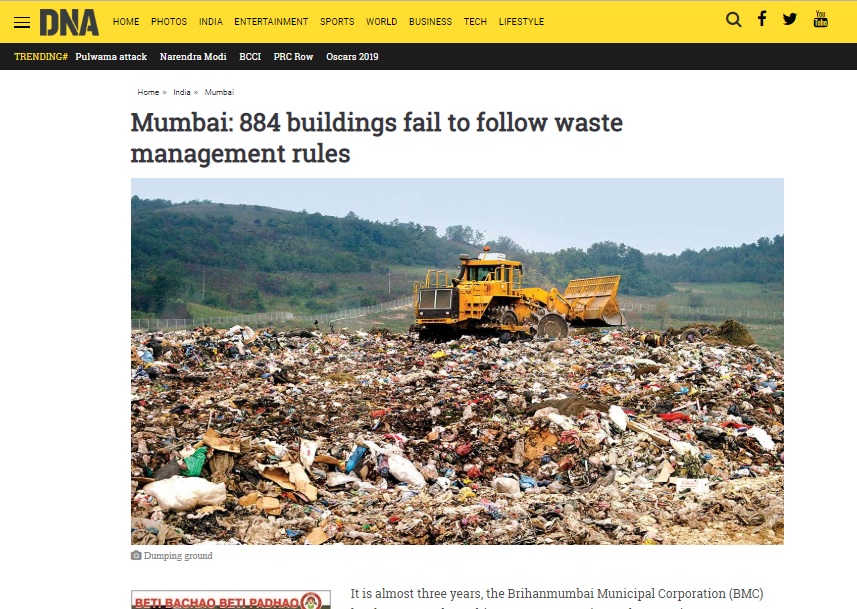The width and height of the screenshot is (857, 609).
Task: Select India in the navigation bar
Action: point(210,21)
